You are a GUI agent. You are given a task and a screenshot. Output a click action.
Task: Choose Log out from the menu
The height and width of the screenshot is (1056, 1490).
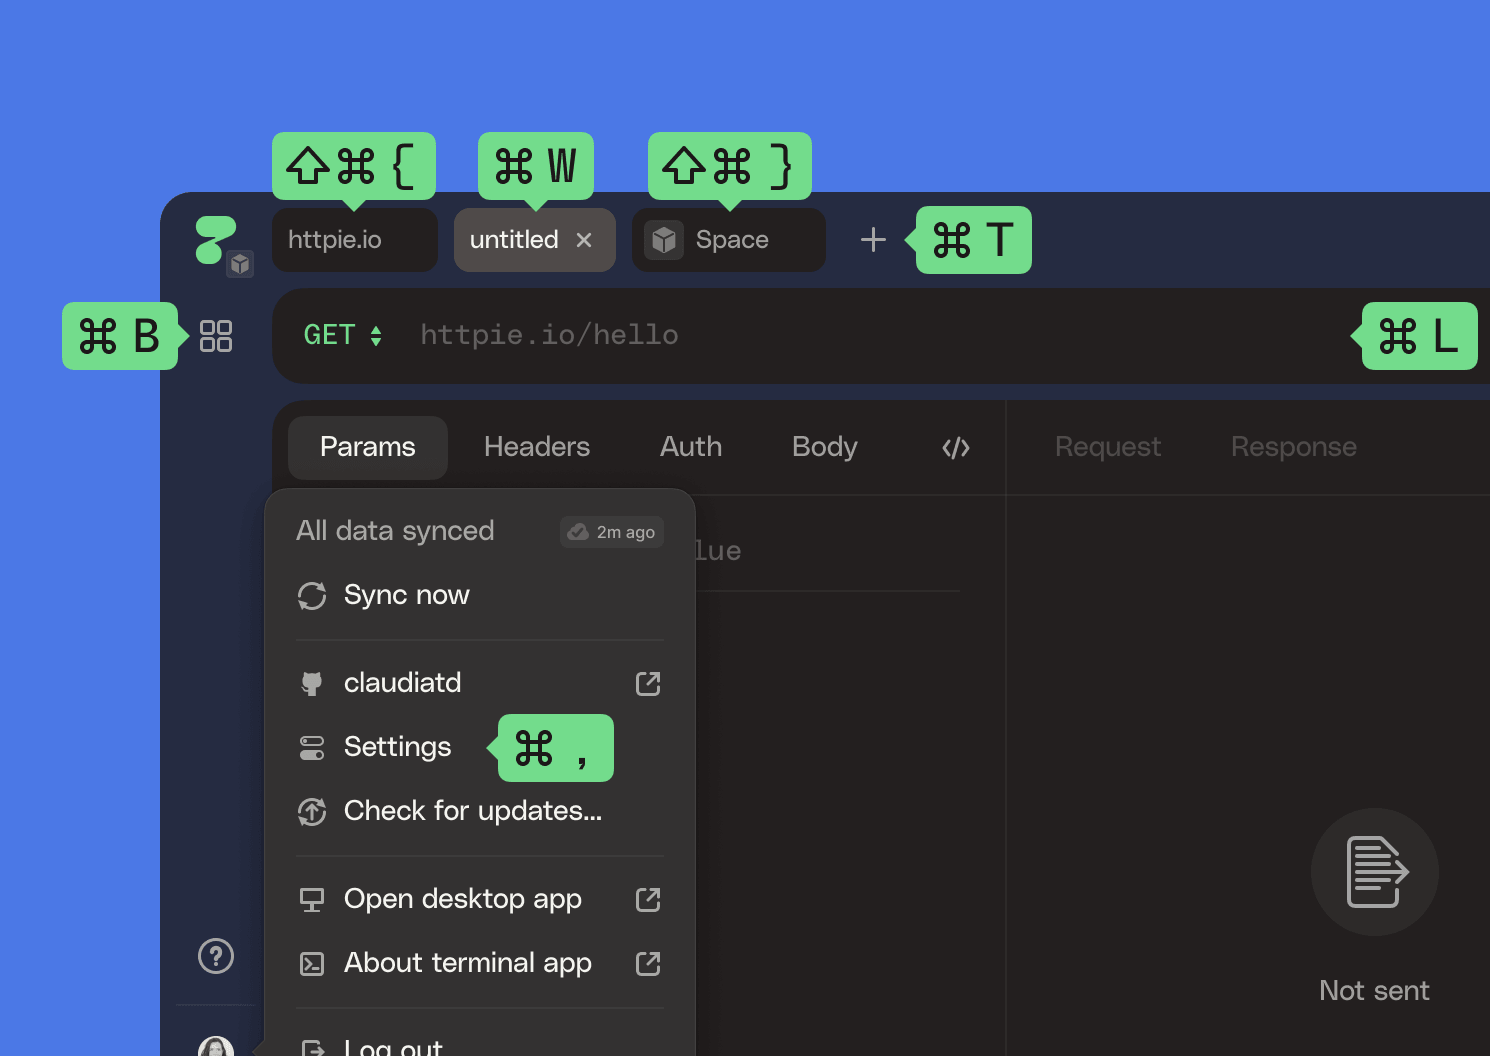click(480, 1045)
